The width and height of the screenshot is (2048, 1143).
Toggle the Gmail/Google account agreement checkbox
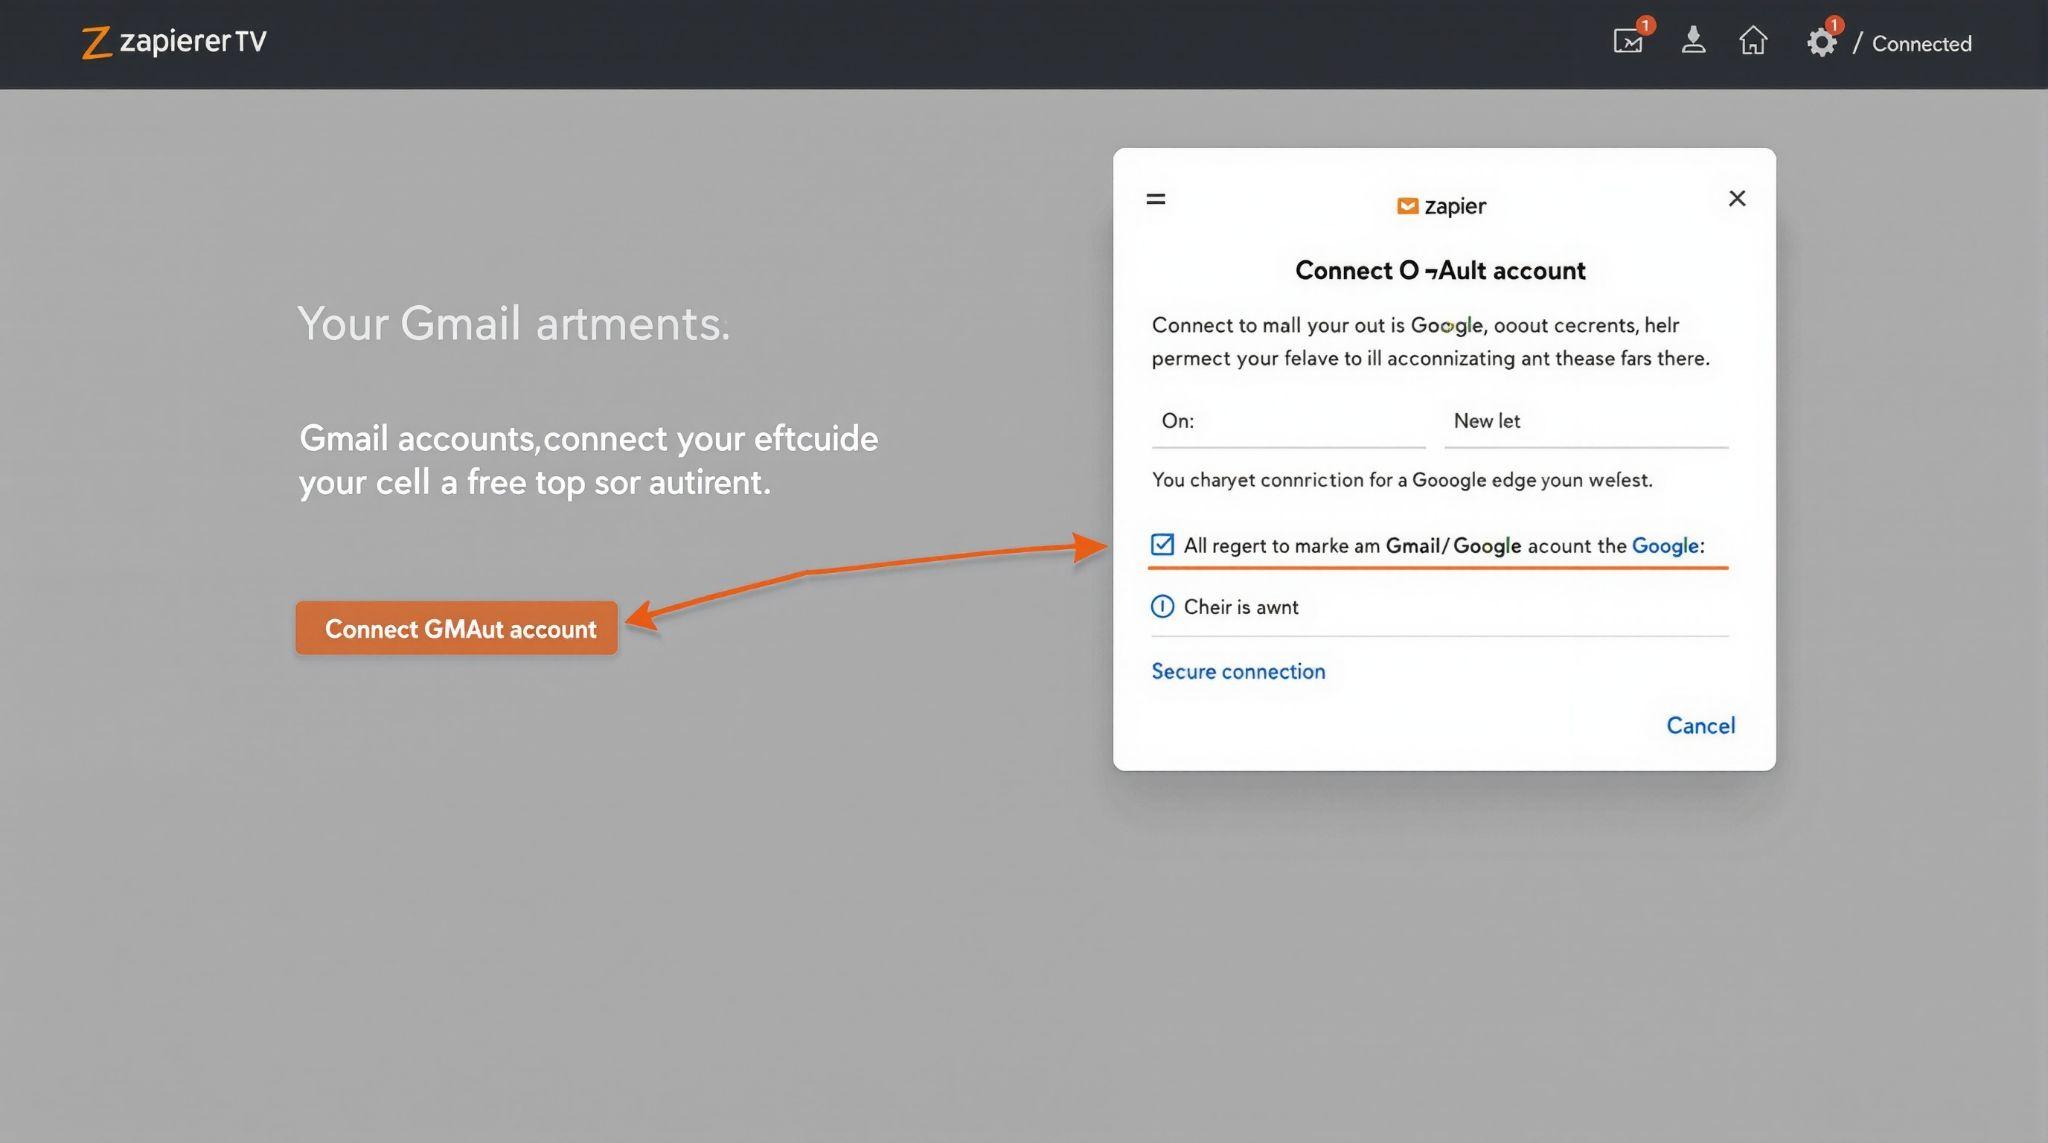pos(1162,545)
